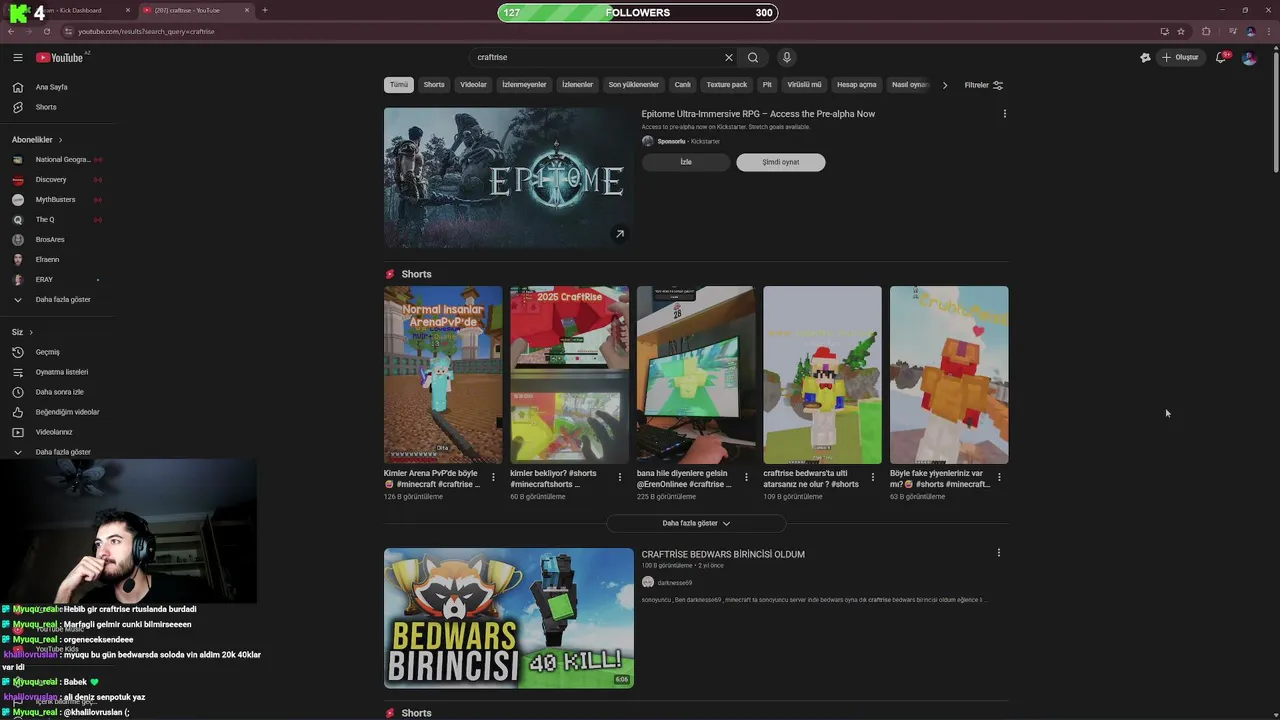
Task: Open the YouTube hamburger guide menu
Action: click(17, 57)
